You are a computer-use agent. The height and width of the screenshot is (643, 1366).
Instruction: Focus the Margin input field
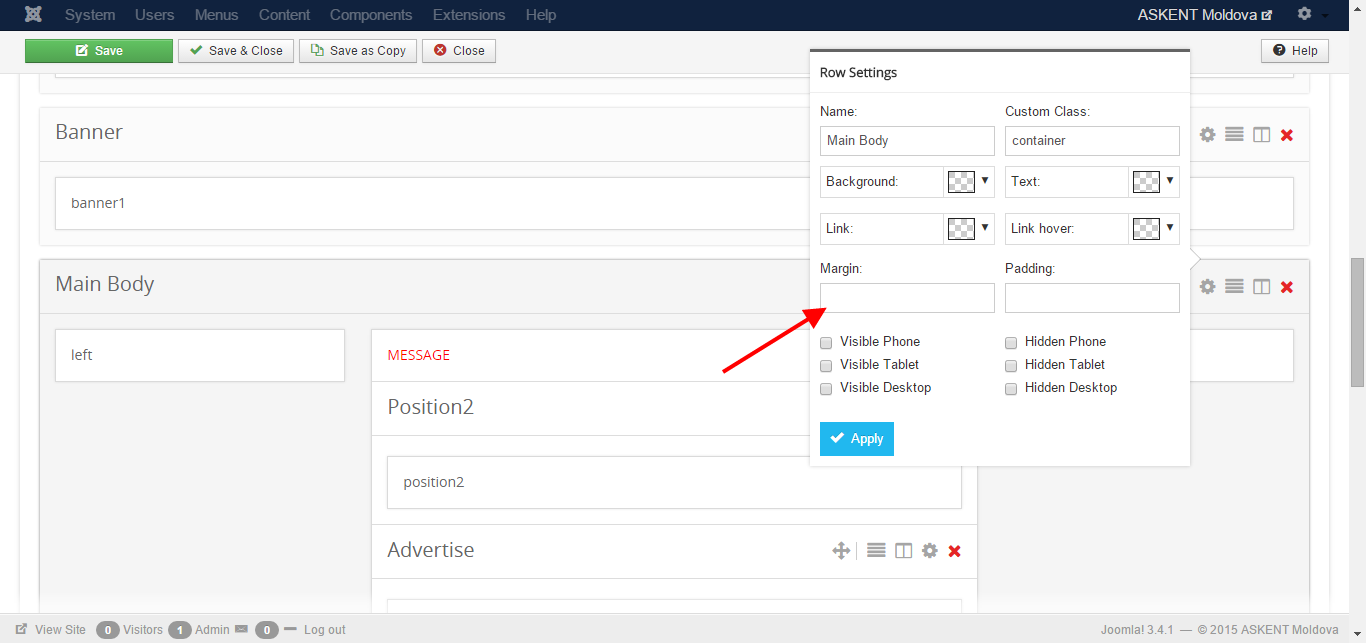pos(907,298)
